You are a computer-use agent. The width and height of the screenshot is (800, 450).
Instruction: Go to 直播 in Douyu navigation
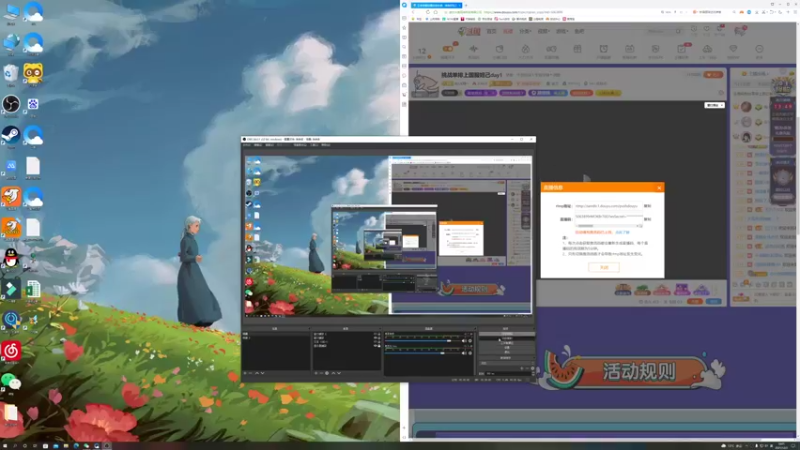508,31
